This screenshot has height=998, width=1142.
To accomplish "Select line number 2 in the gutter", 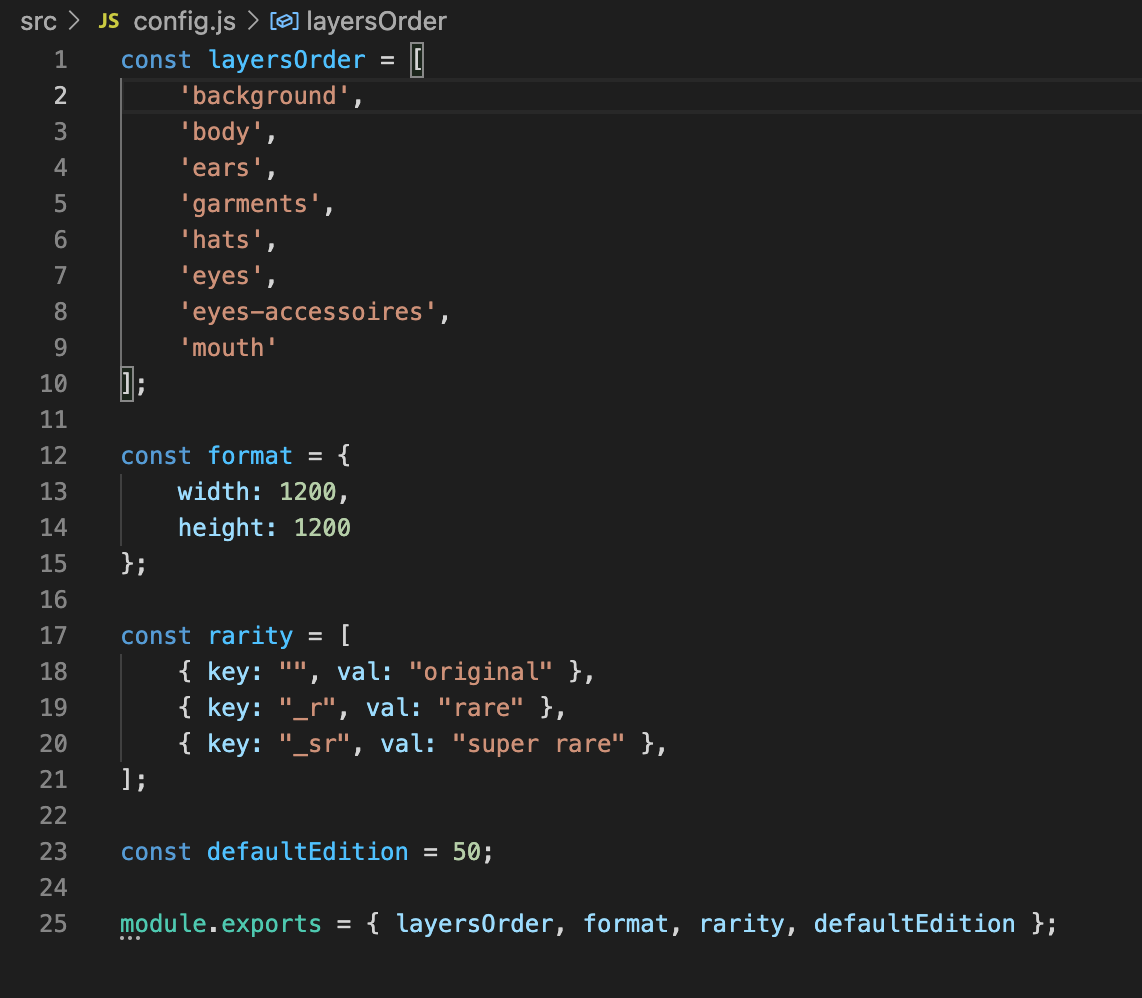I will click(60, 95).
